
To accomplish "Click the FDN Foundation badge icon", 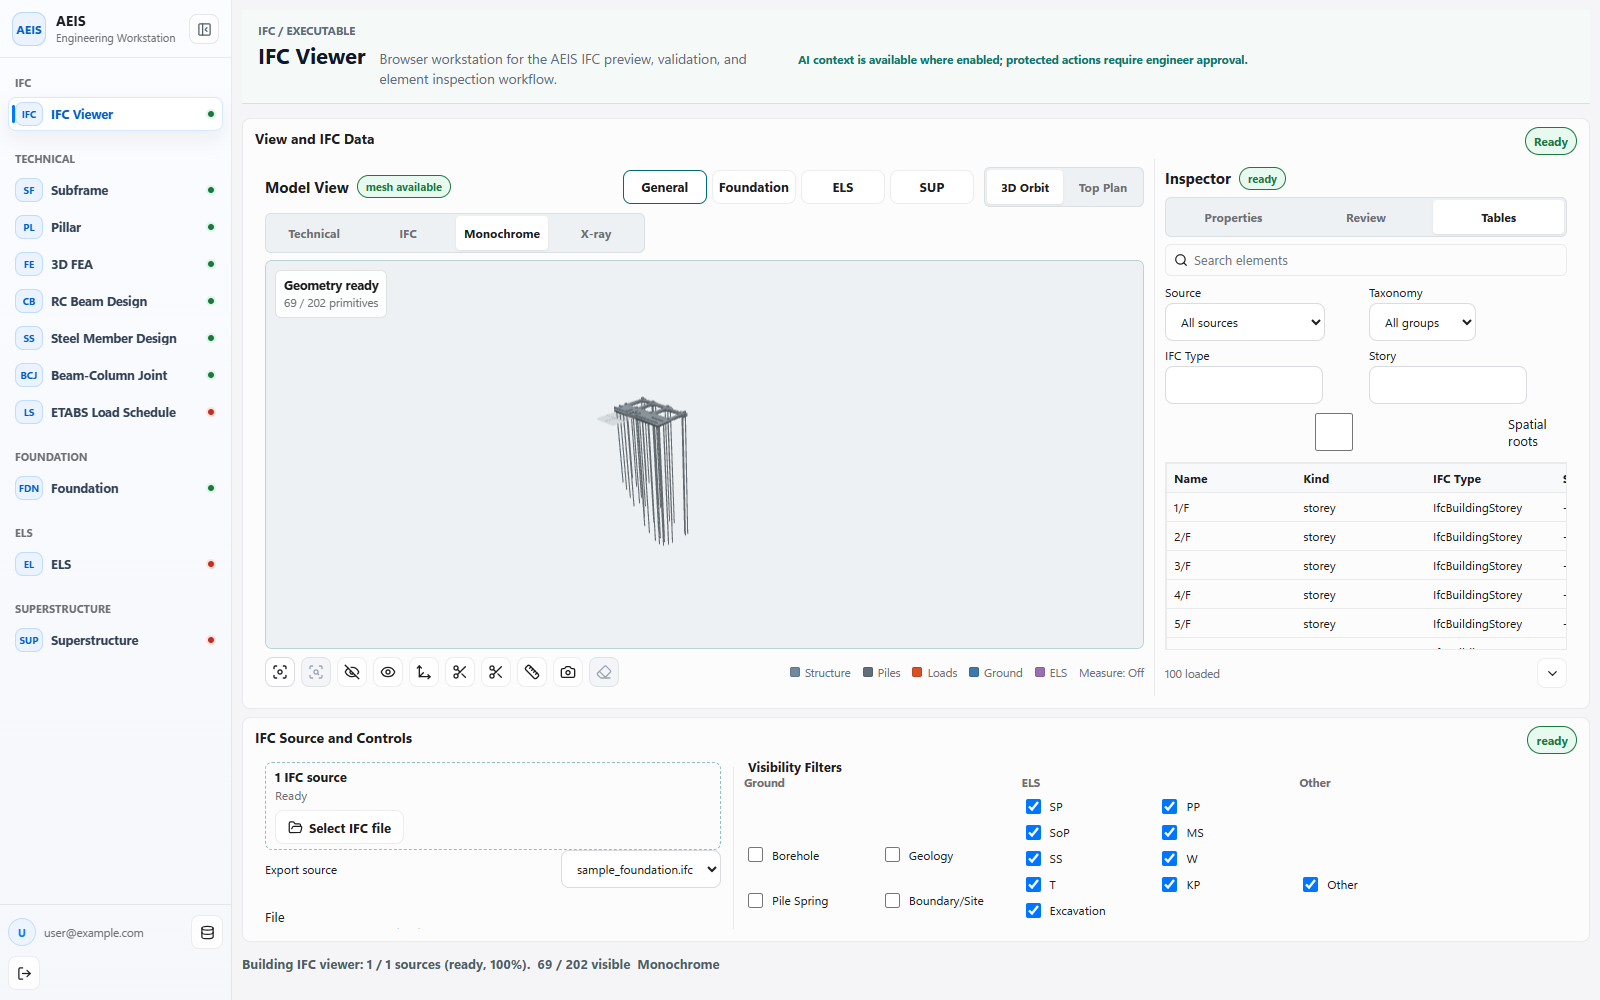I will point(29,488).
